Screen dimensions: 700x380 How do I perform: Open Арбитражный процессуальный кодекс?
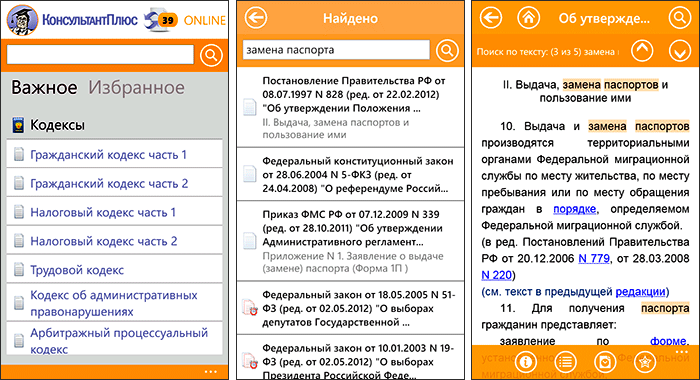click(114, 339)
